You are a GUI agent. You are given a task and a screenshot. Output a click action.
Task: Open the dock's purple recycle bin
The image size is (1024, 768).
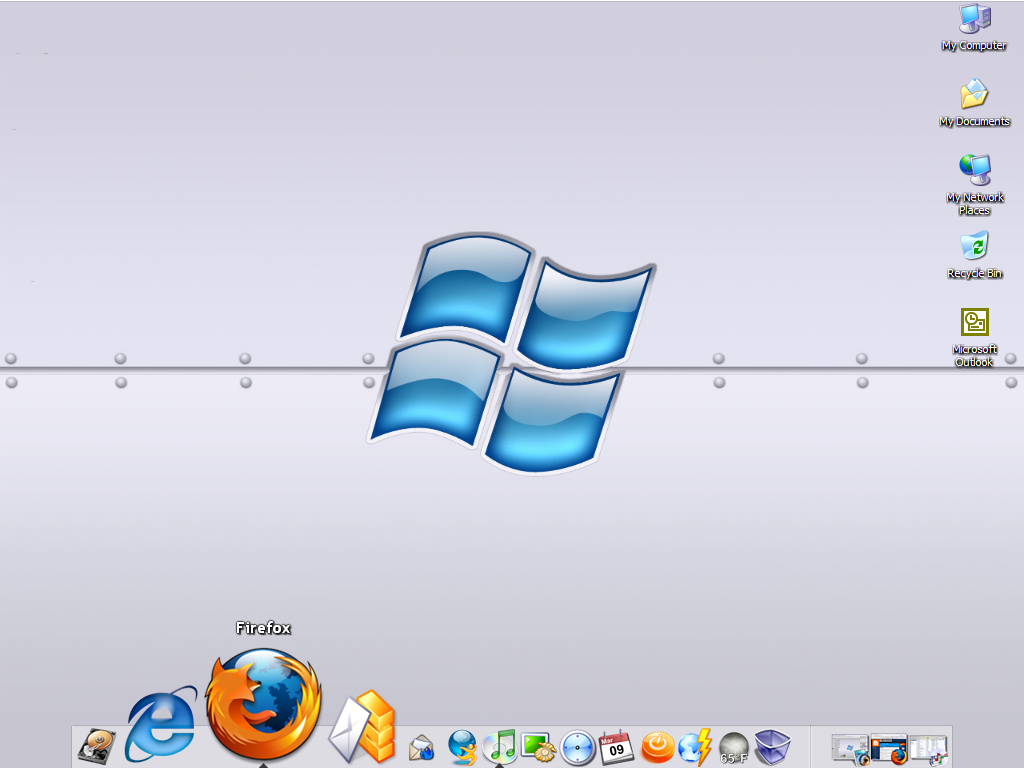(772, 746)
